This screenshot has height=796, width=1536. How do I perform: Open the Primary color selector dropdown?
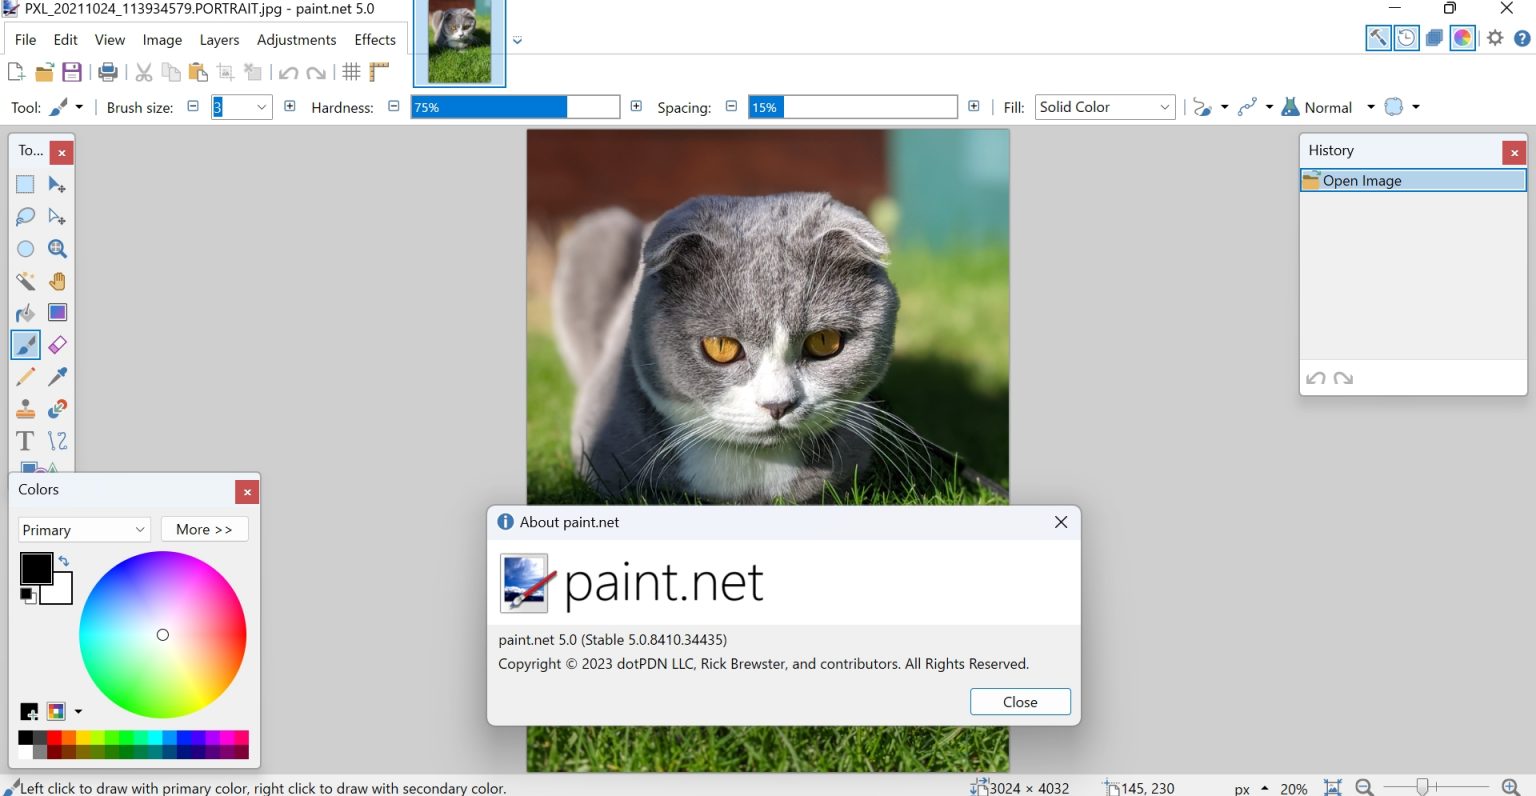coord(84,530)
